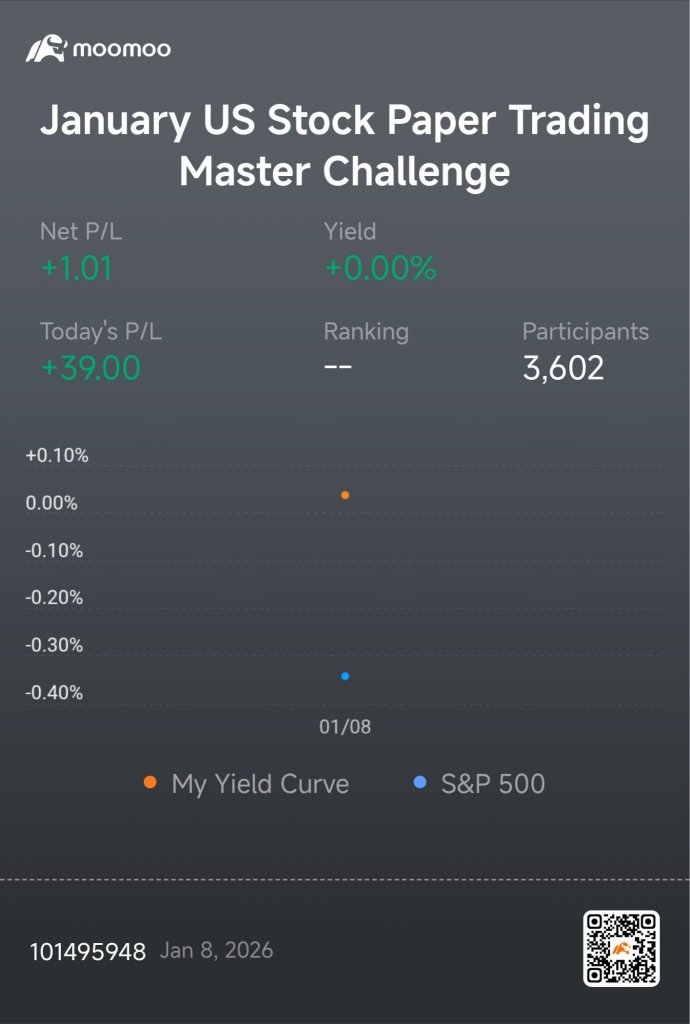Viewport: 690px width, 1024px height.
Task: Select the orange yield data point on chart
Action: click(x=345, y=495)
